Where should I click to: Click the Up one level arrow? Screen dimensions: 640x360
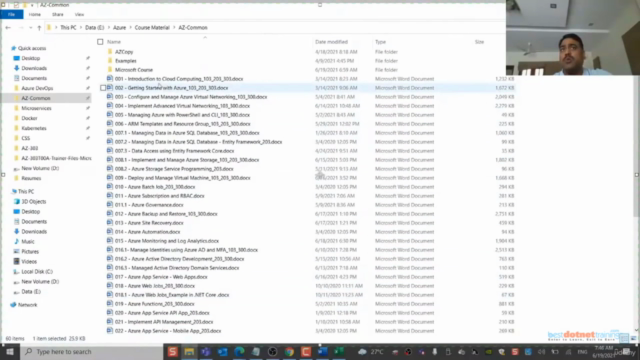[39, 28]
